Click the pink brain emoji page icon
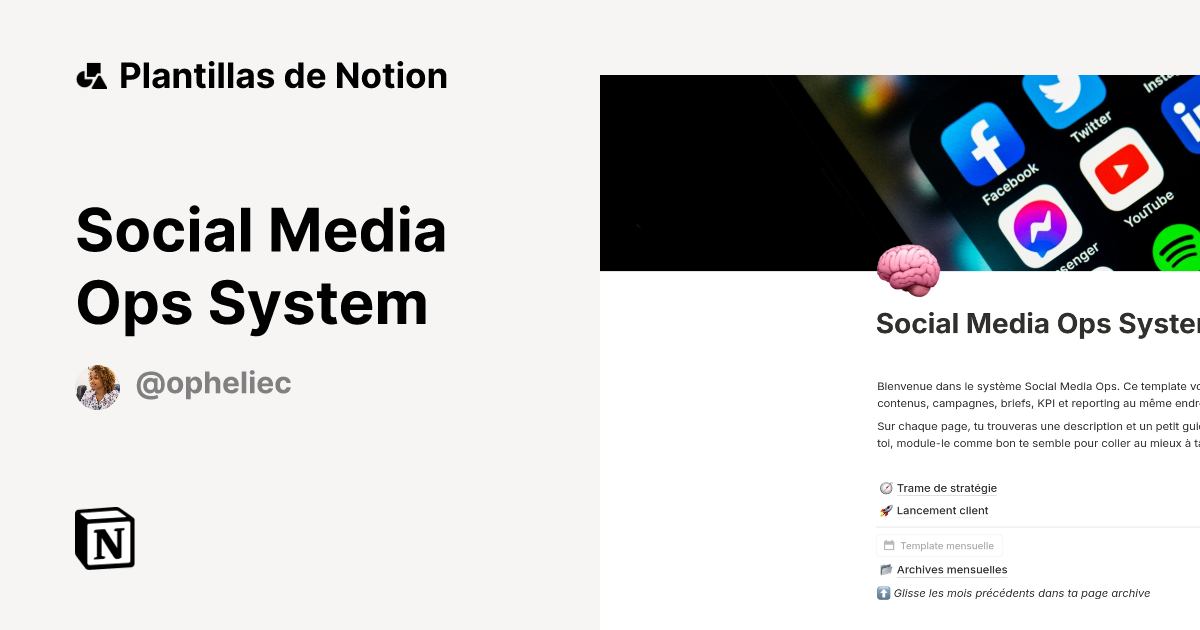Viewport: 1200px width, 630px height. point(908,269)
